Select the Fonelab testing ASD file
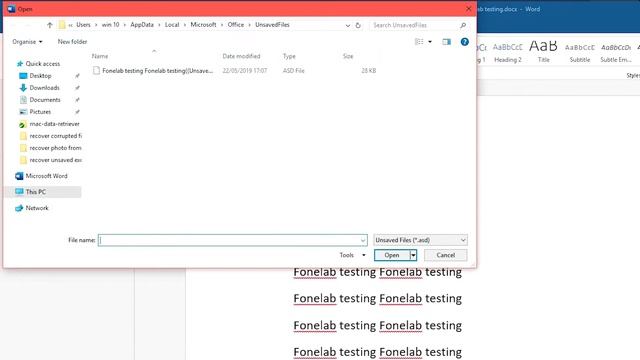The height and width of the screenshot is (360, 640). point(234,71)
